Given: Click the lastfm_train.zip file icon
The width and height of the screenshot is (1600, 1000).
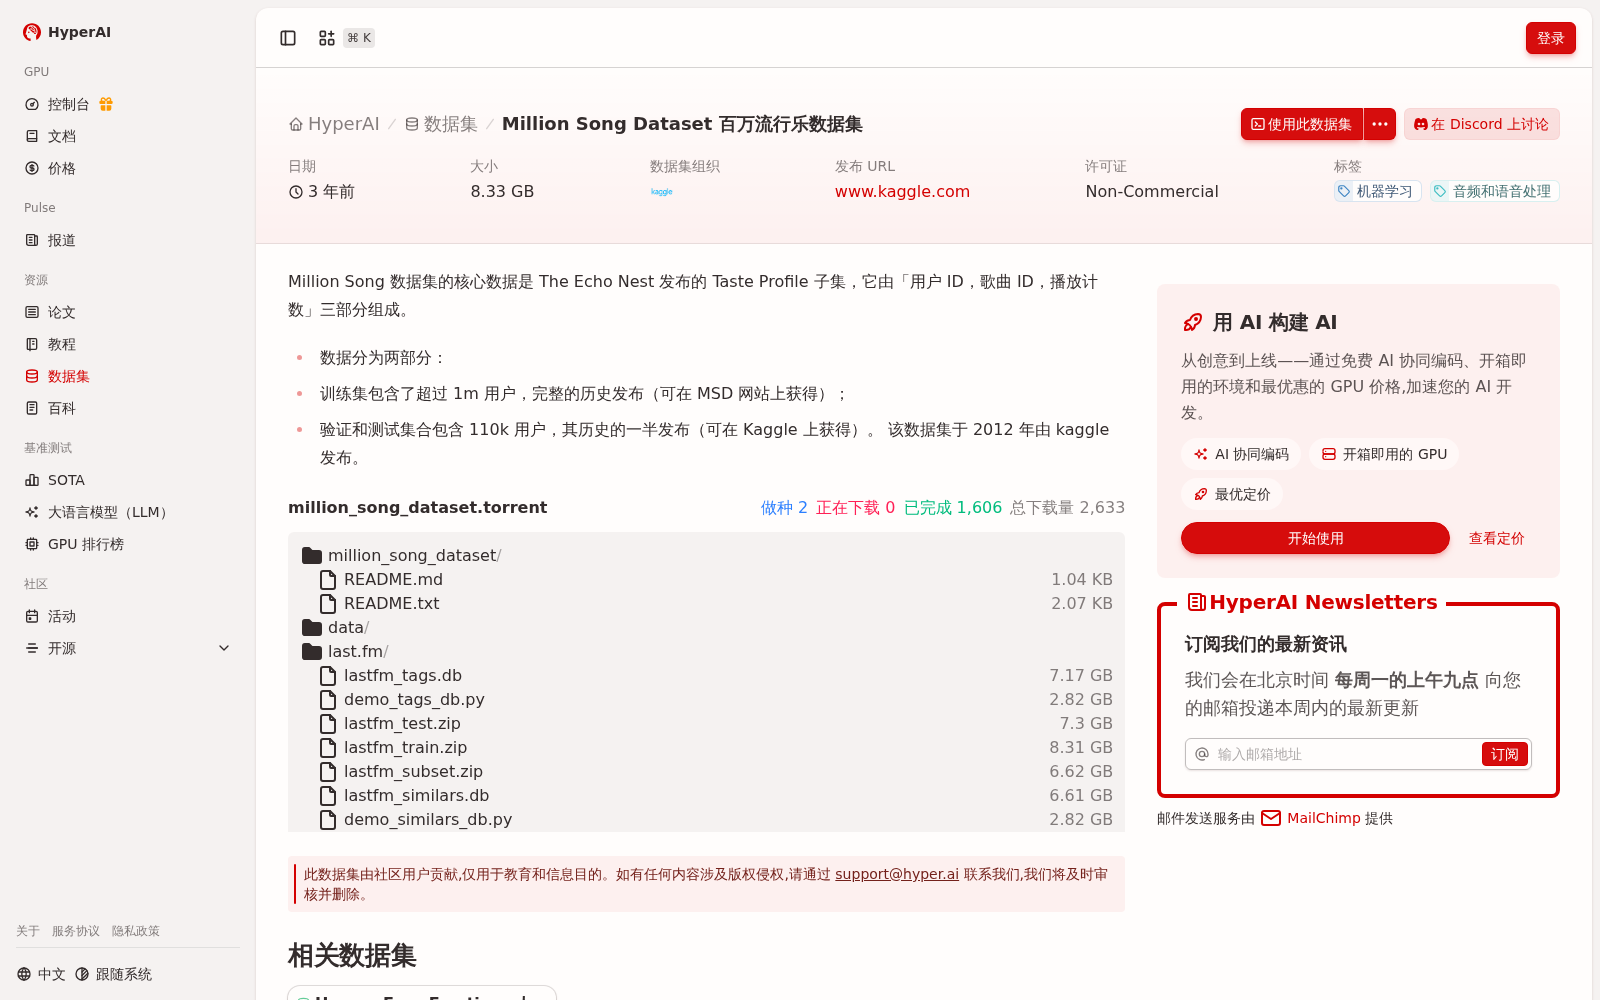Looking at the screenshot, I should tap(328, 748).
